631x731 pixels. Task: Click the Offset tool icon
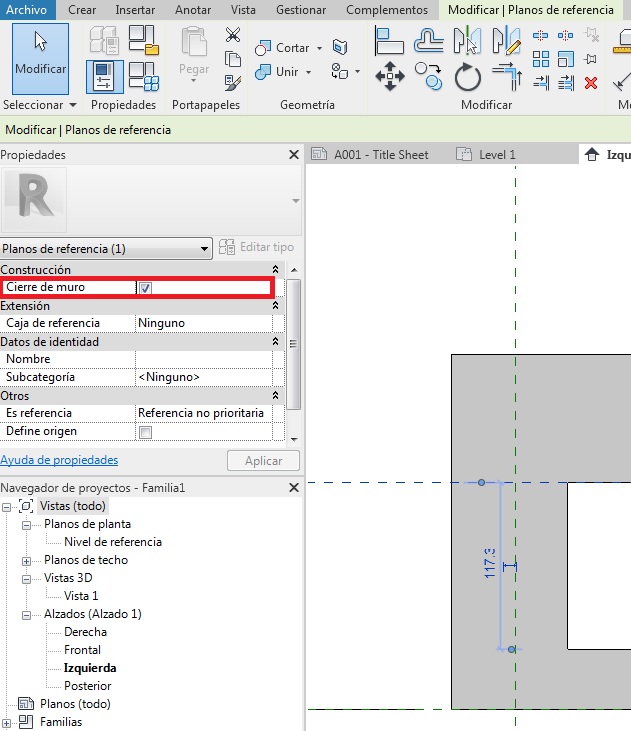[x=429, y=41]
